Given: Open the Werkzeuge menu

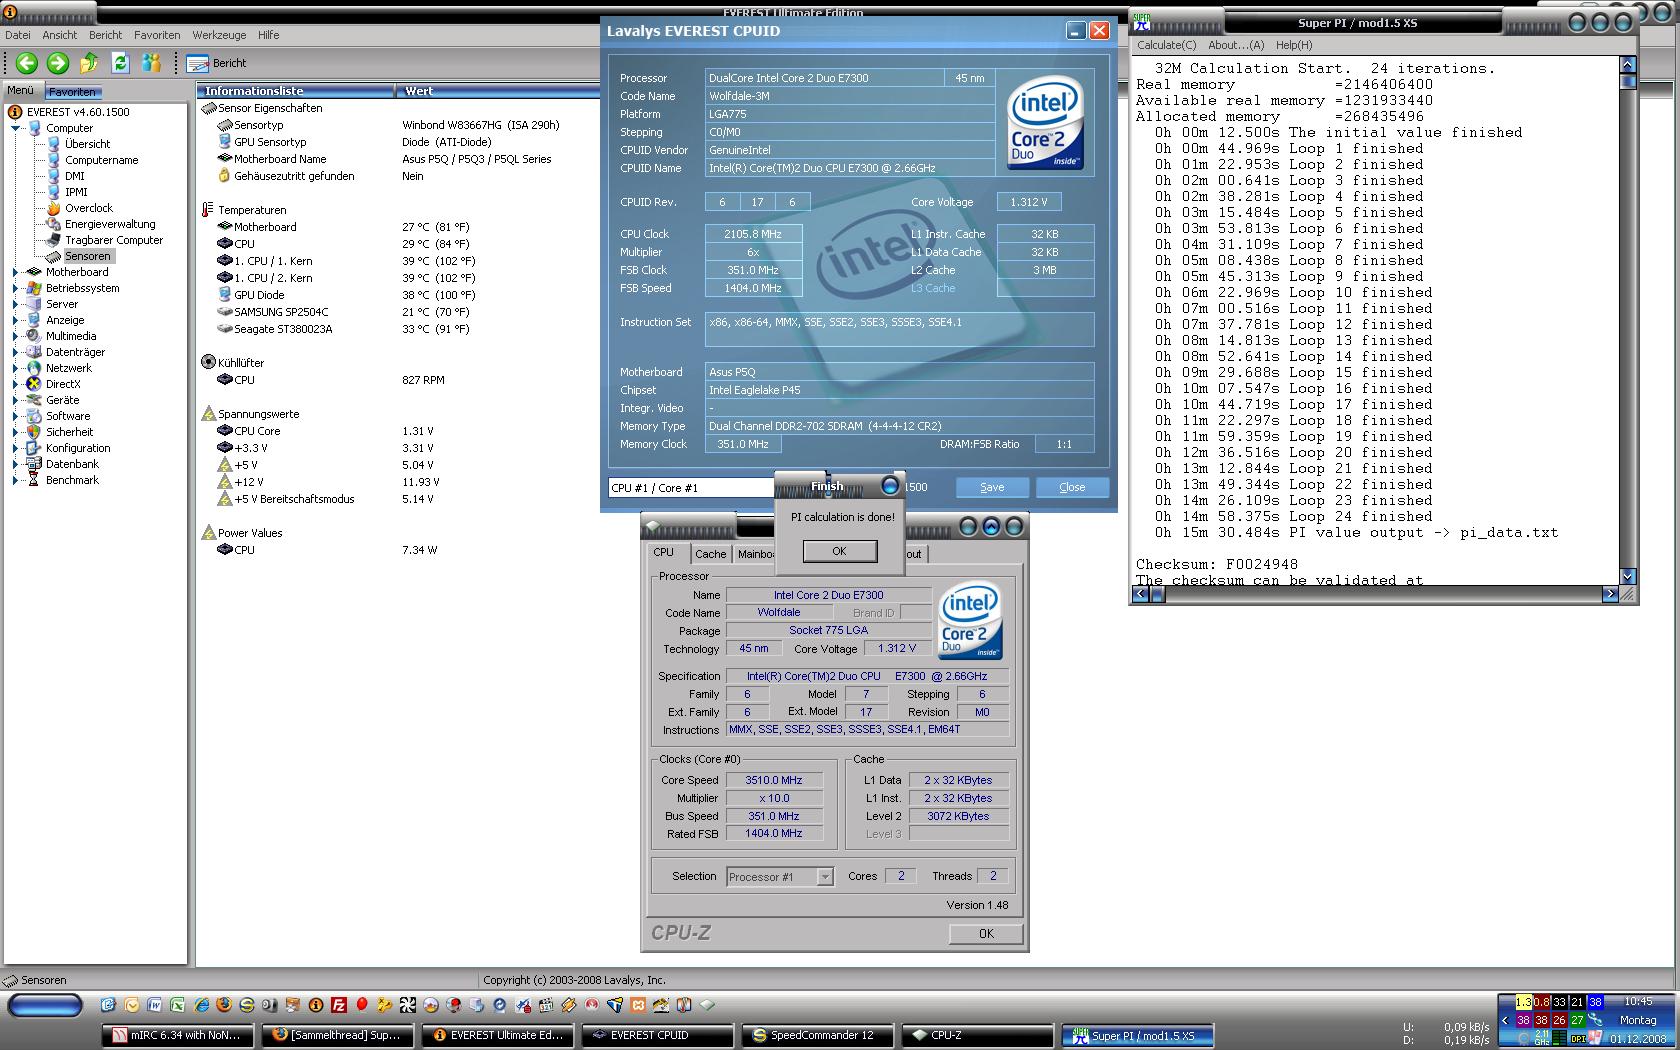Looking at the screenshot, I should coord(219,35).
